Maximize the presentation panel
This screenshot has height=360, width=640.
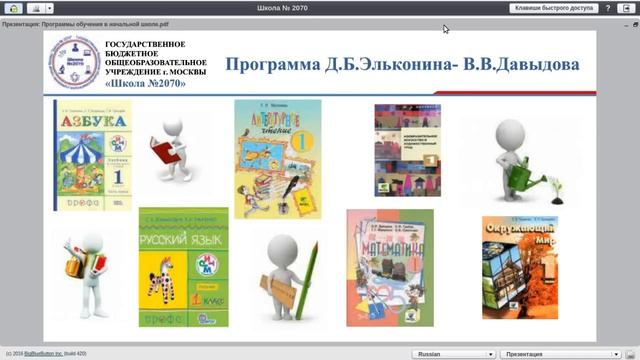pyautogui.click(x=635, y=24)
